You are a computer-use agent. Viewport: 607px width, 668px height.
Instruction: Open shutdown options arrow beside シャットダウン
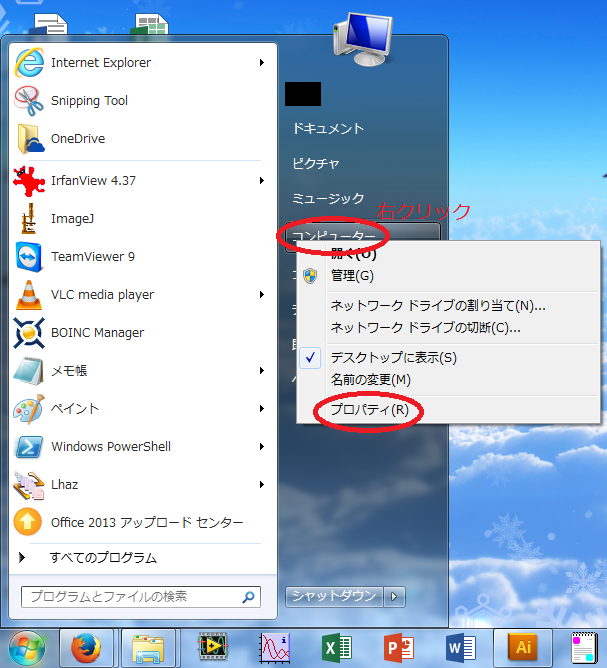point(394,596)
